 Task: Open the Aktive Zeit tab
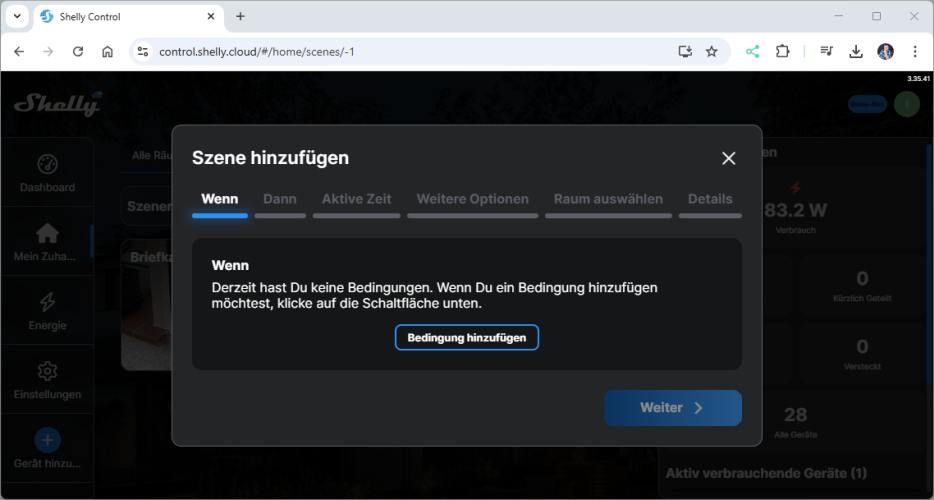point(356,199)
